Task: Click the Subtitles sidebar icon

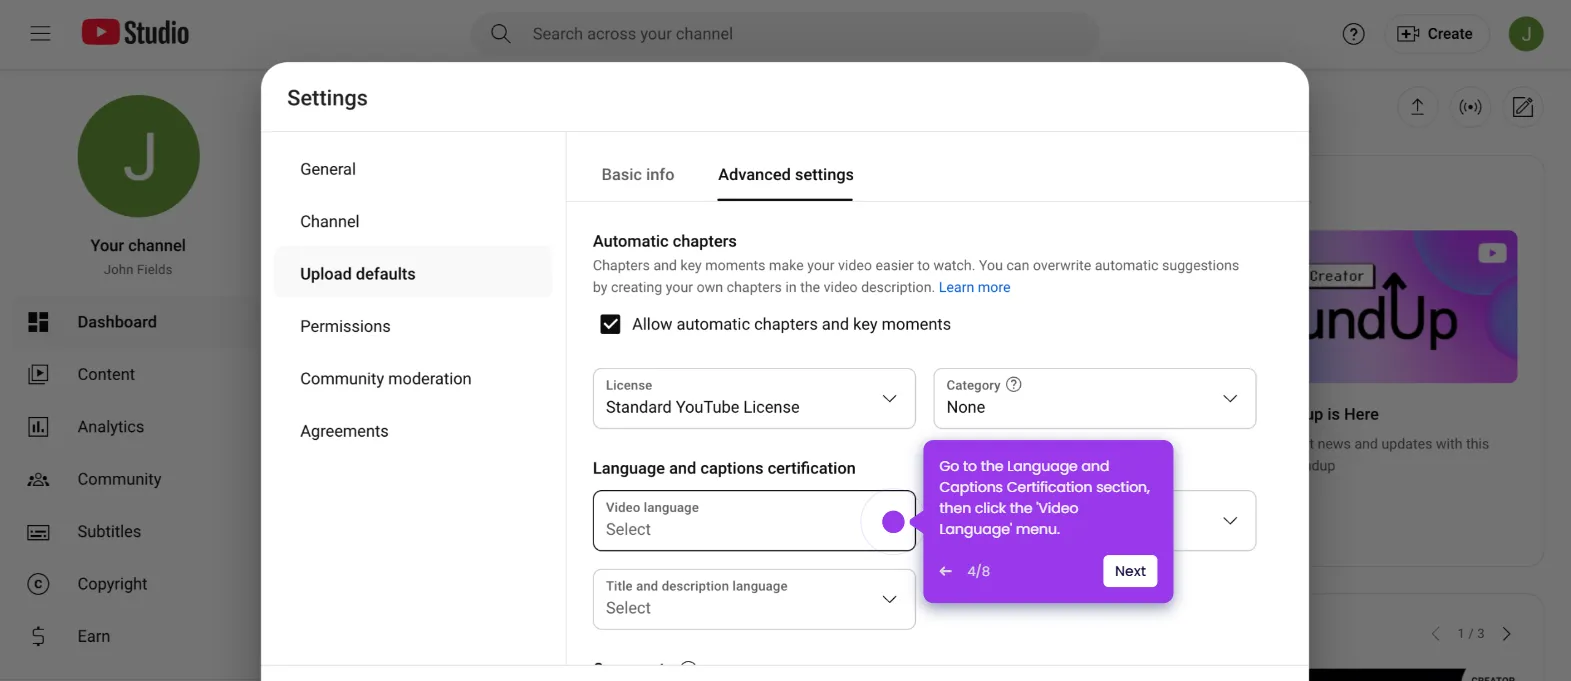Action: (38, 532)
